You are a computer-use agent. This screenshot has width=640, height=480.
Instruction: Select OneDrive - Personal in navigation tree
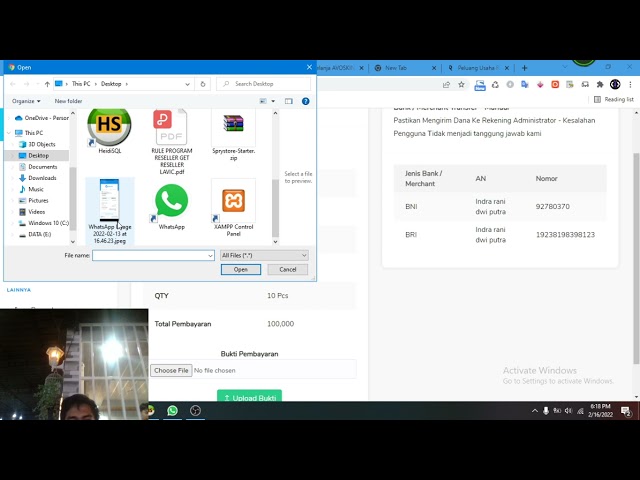click(42, 118)
